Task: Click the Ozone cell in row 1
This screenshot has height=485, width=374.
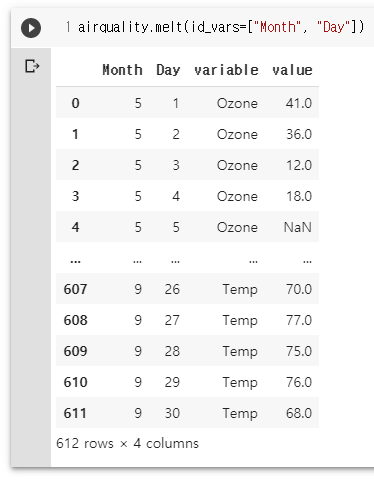Action: coord(237,134)
